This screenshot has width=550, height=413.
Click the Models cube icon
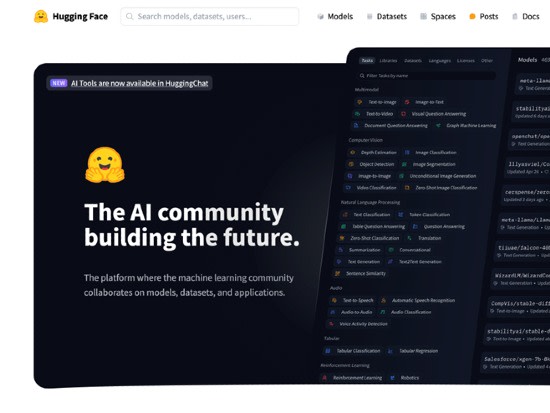pyautogui.click(x=320, y=16)
